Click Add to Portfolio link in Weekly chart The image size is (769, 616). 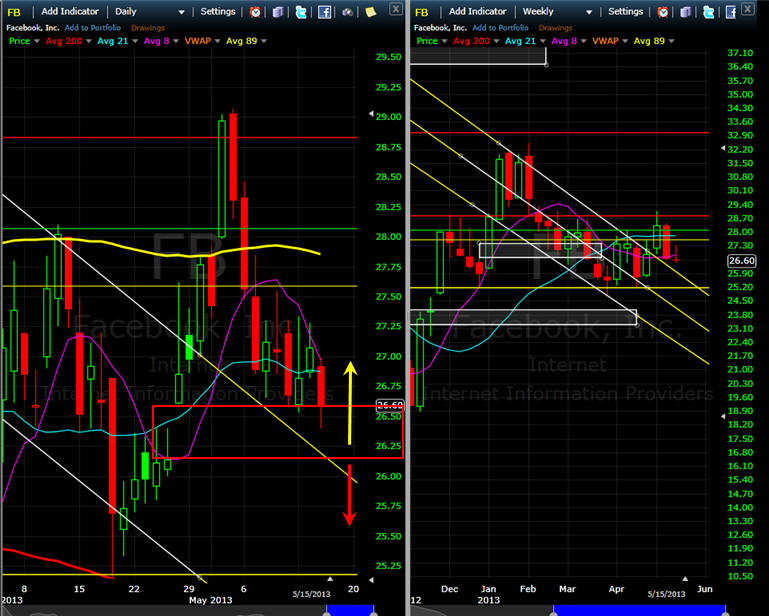(500, 28)
